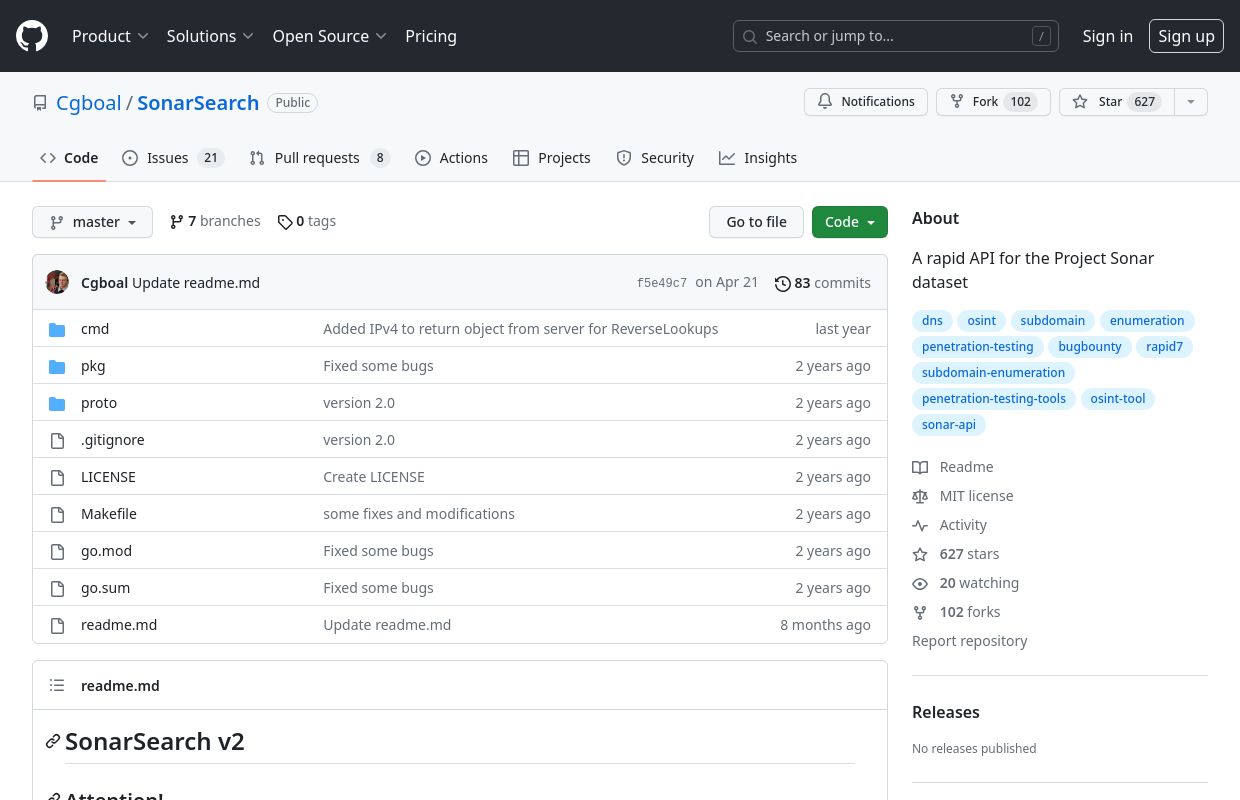The height and width of the screenshot is (800, 1240).
Task: Click the pulse icon beside Activity
Action: tap(920, 525)
